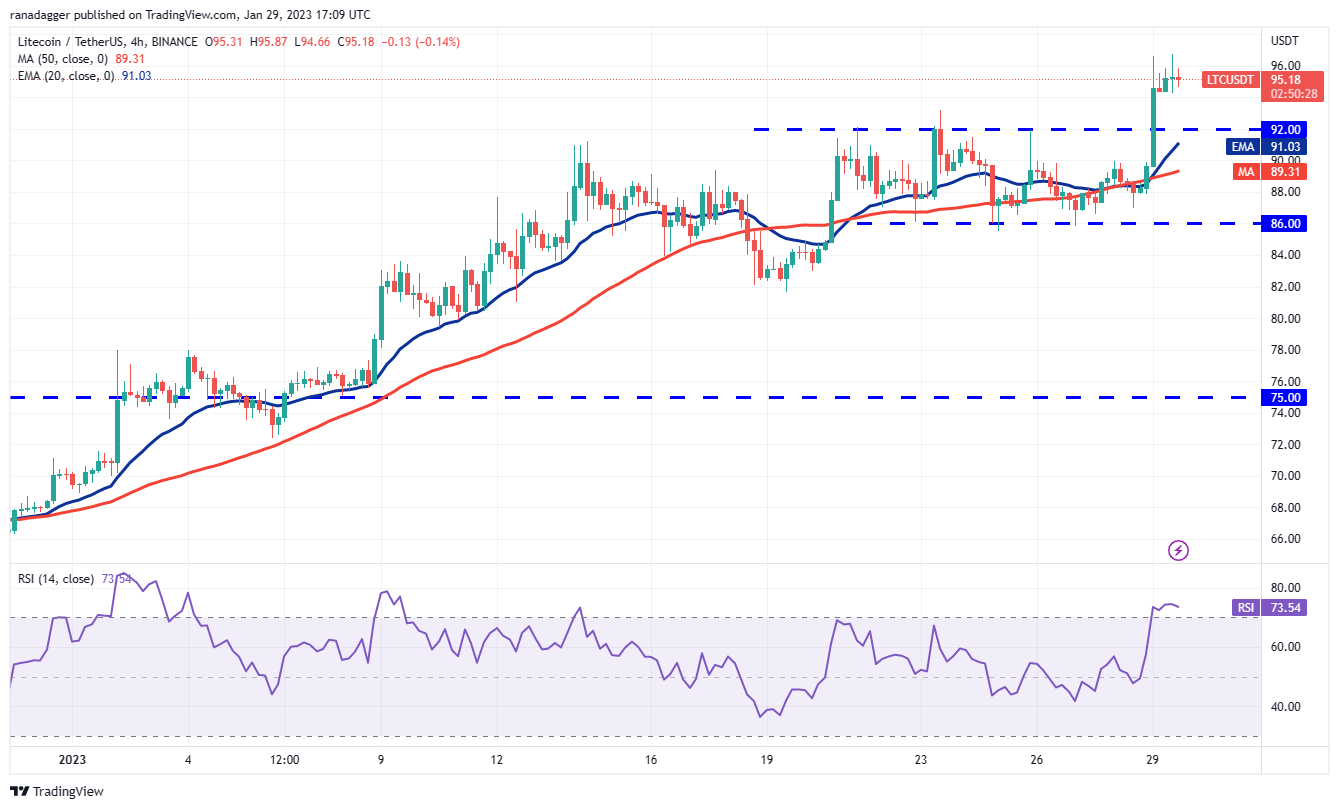Click the red MA 89.31 axis tag
1339x809 pixels.
(1244, 171)
